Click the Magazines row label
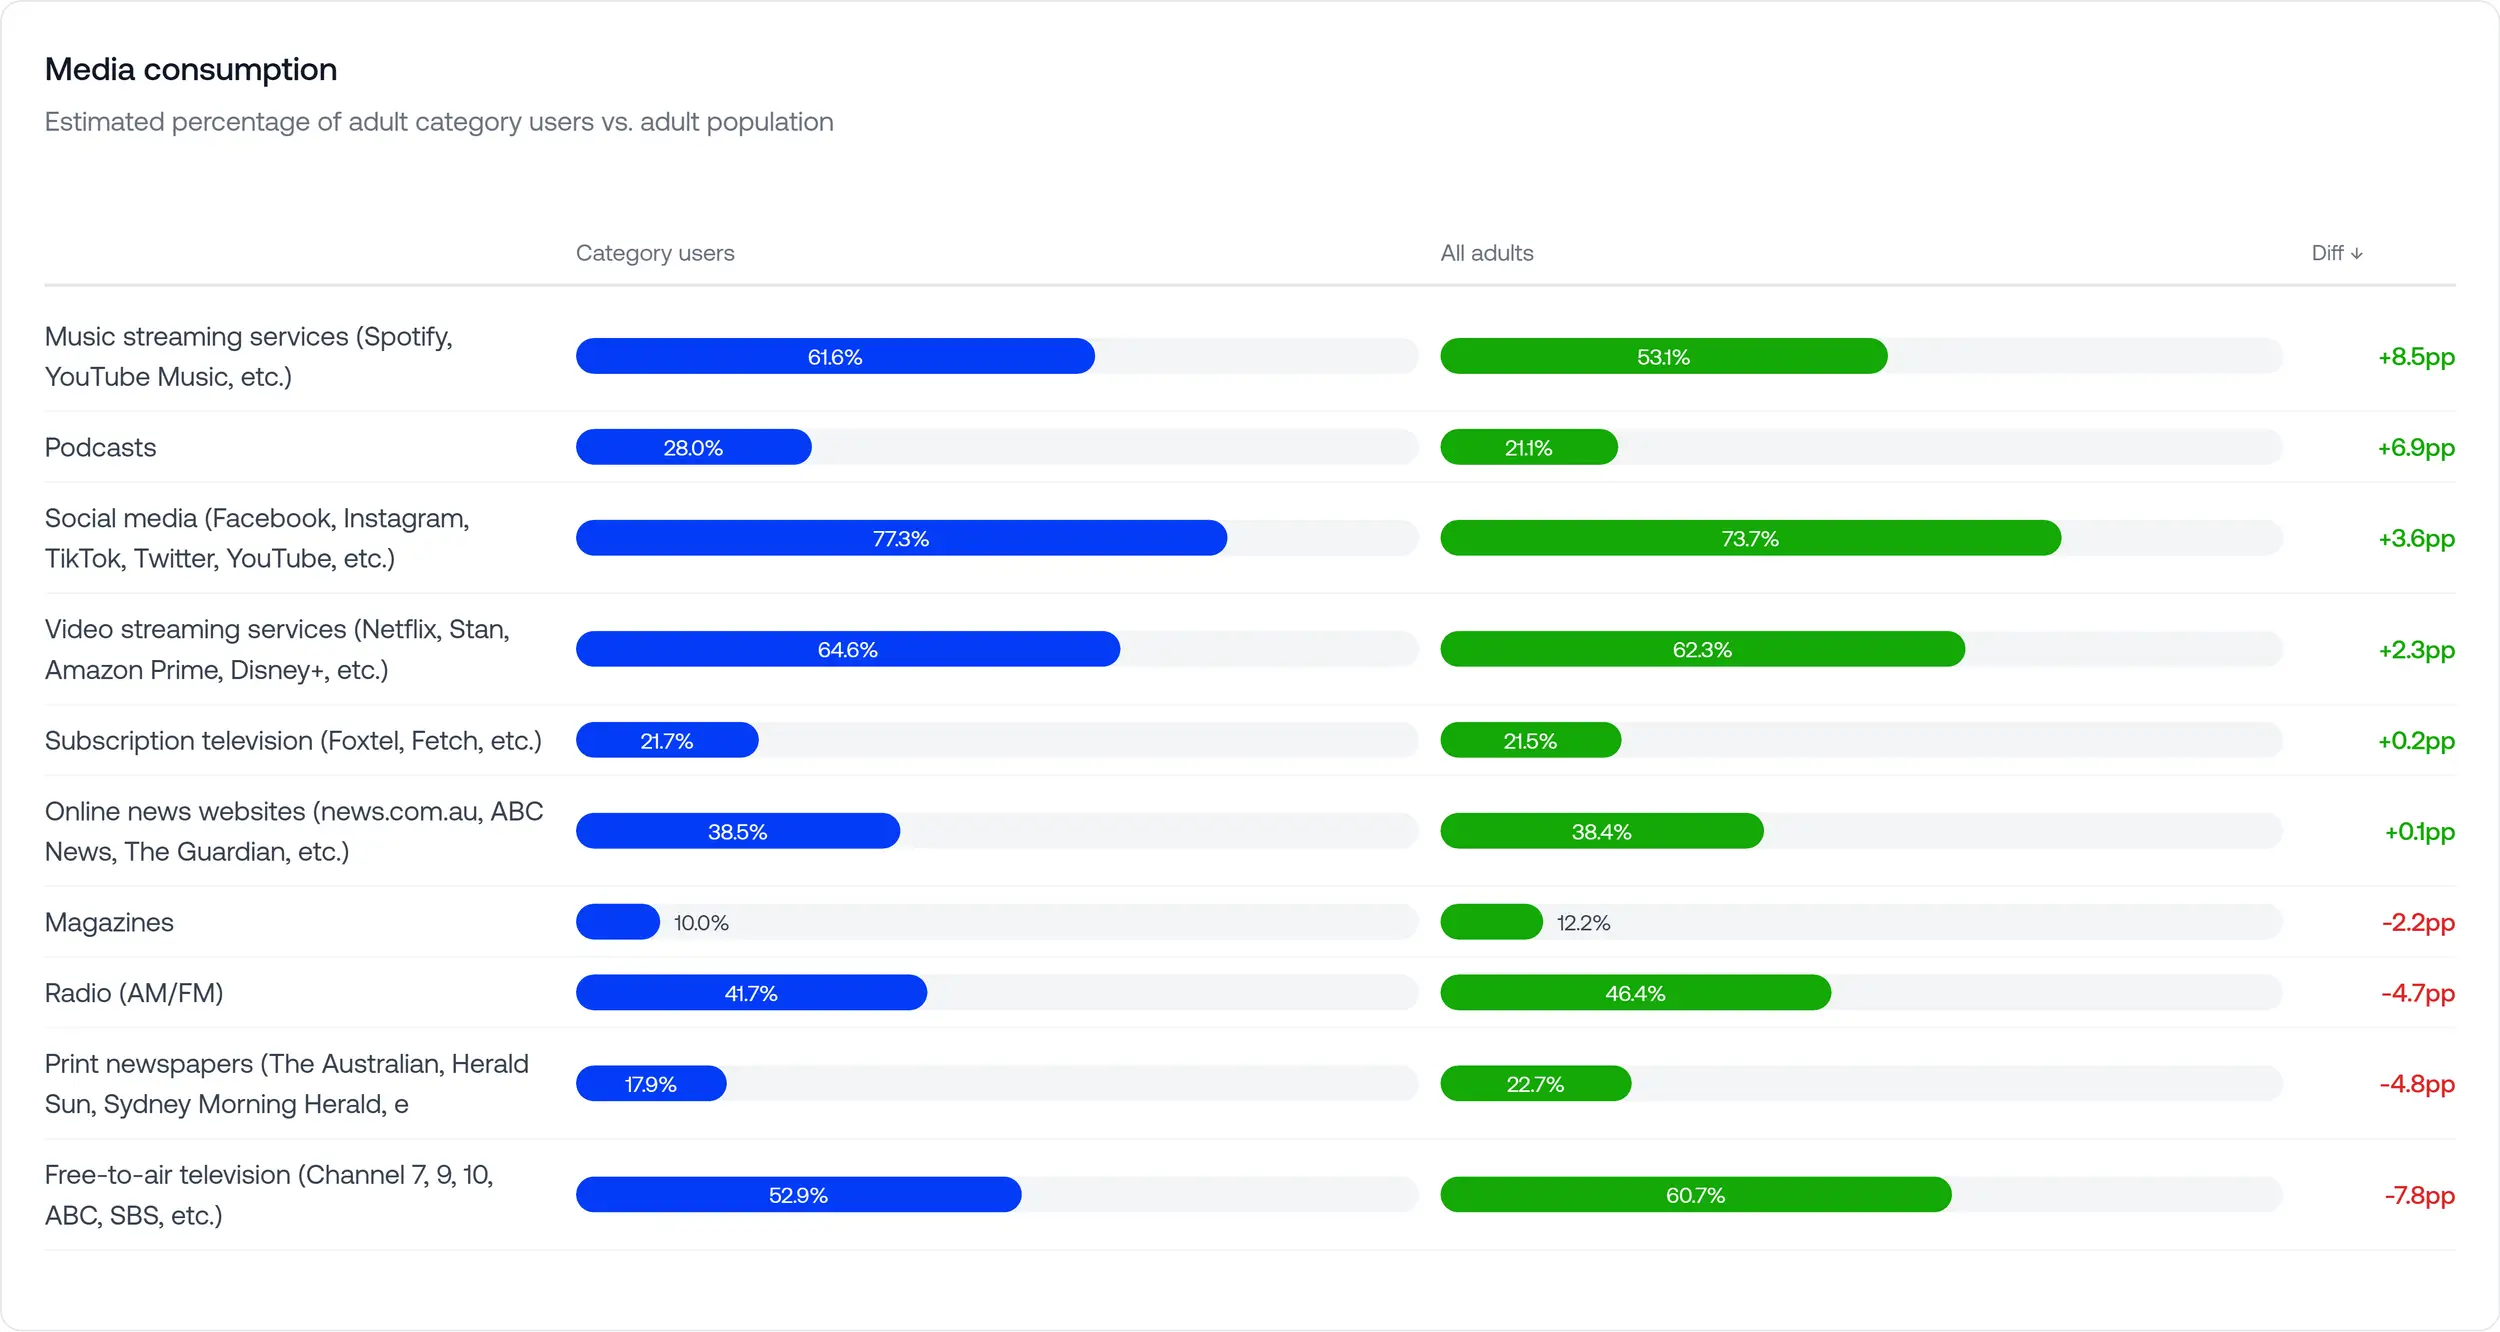This screenshot has height=1332, width=2500. tap(109, 923)
